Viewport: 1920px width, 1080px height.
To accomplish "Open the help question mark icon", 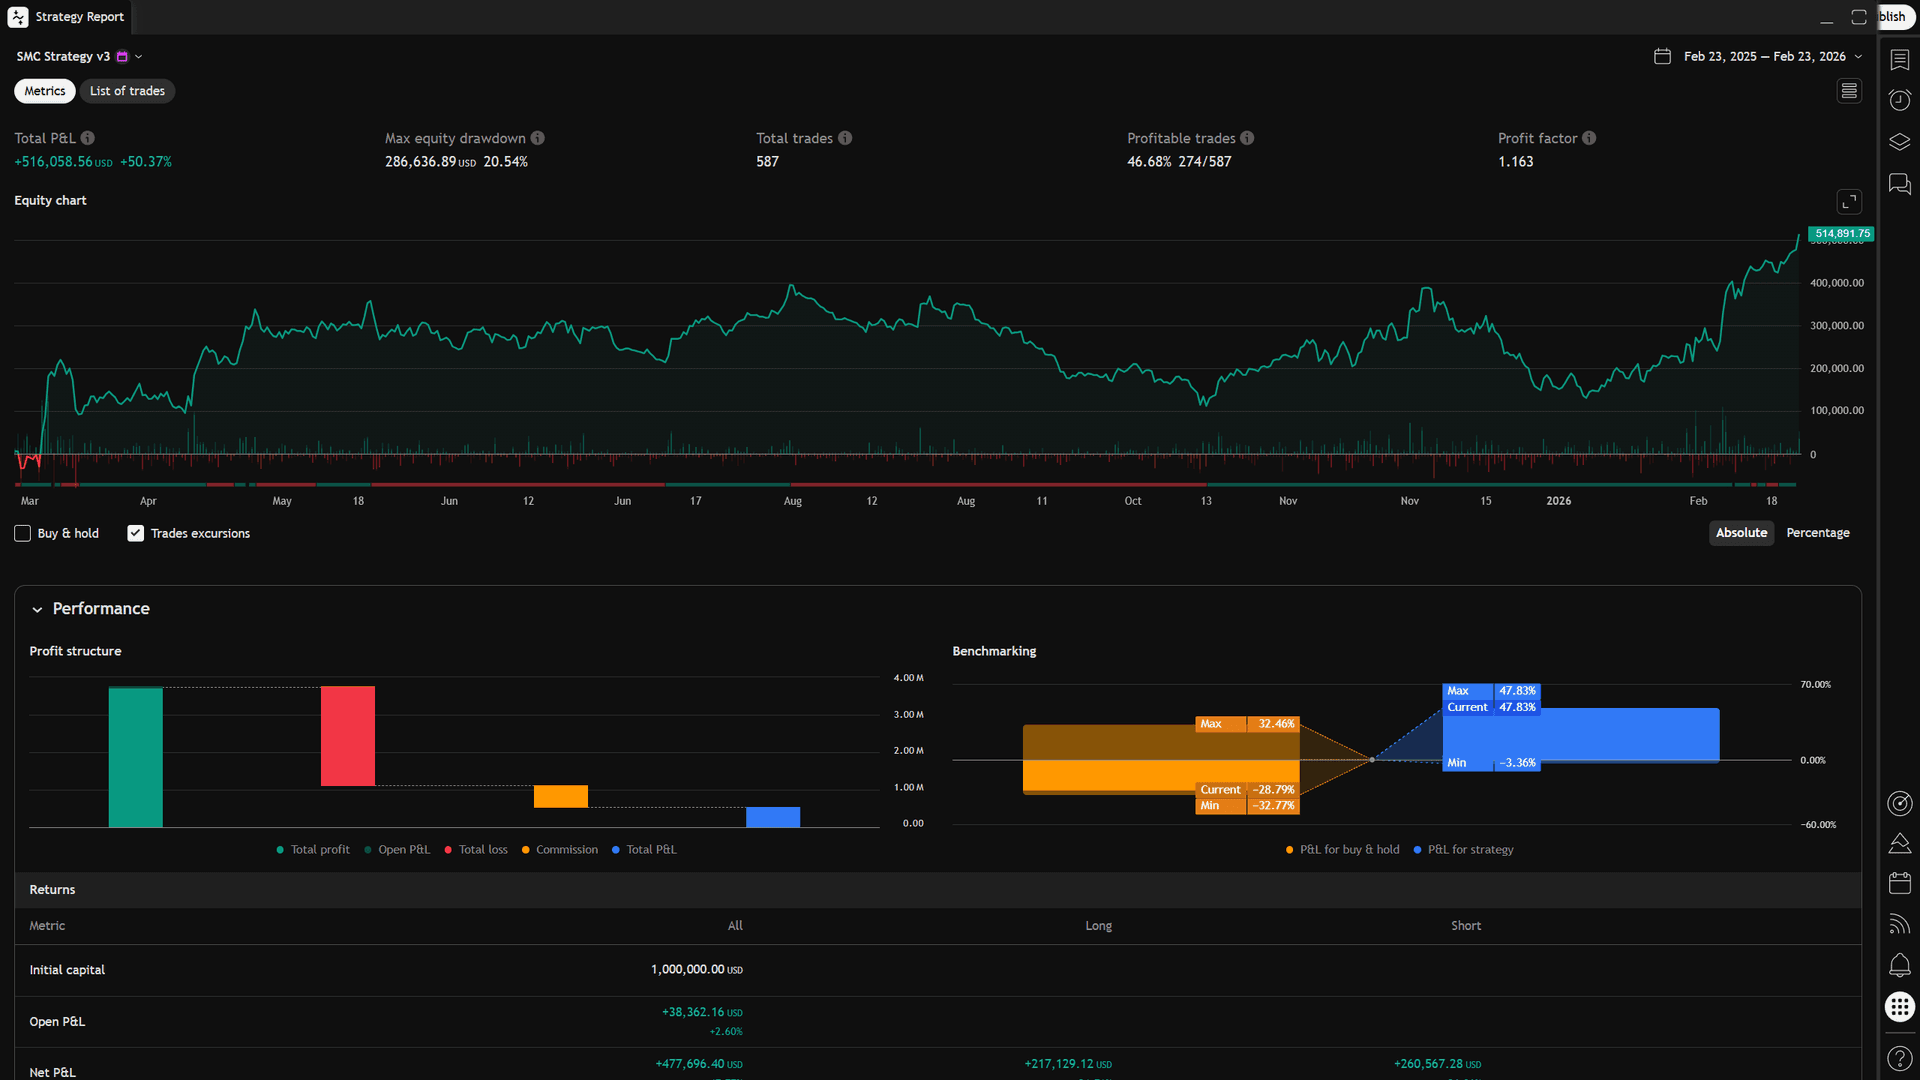I will (x=1899, y=1058).
